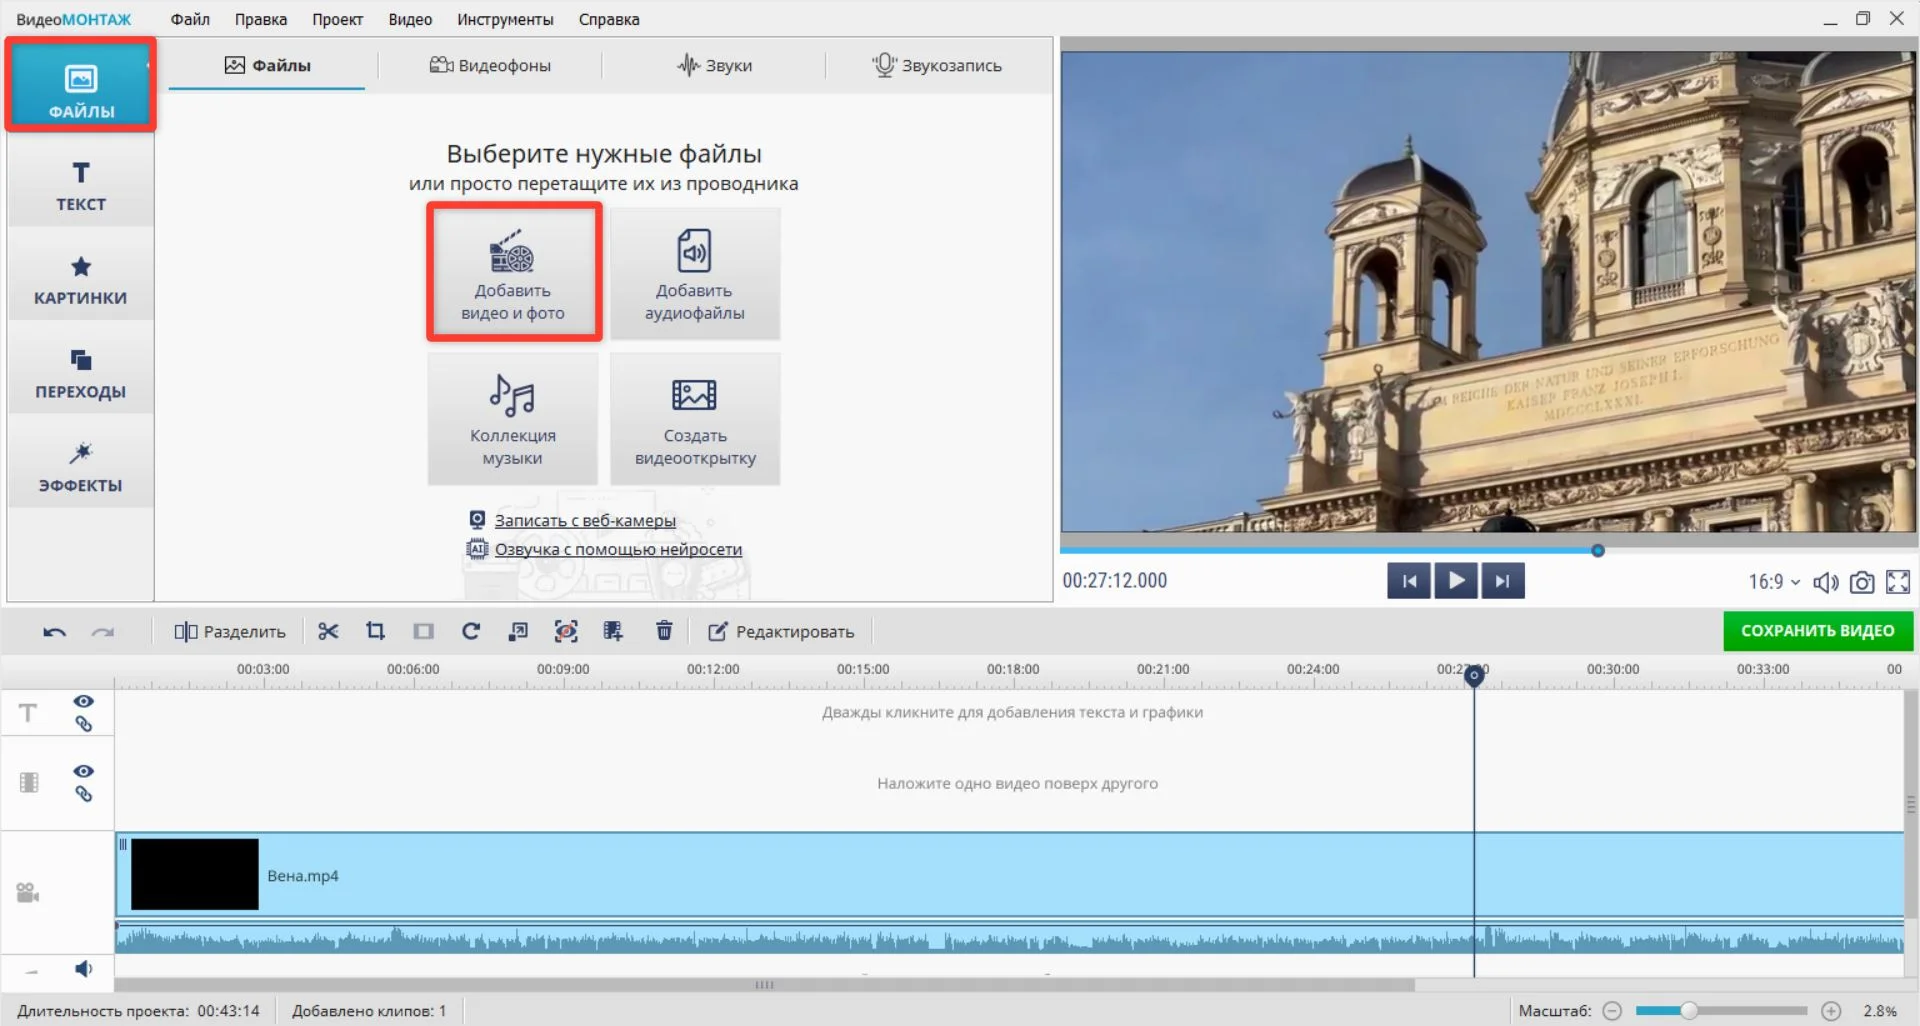Image resolution: width=1920 pixels, height=1026 pixels.
Task: Toggle visibility of the overlay video track
Action: tap(84, 771)
